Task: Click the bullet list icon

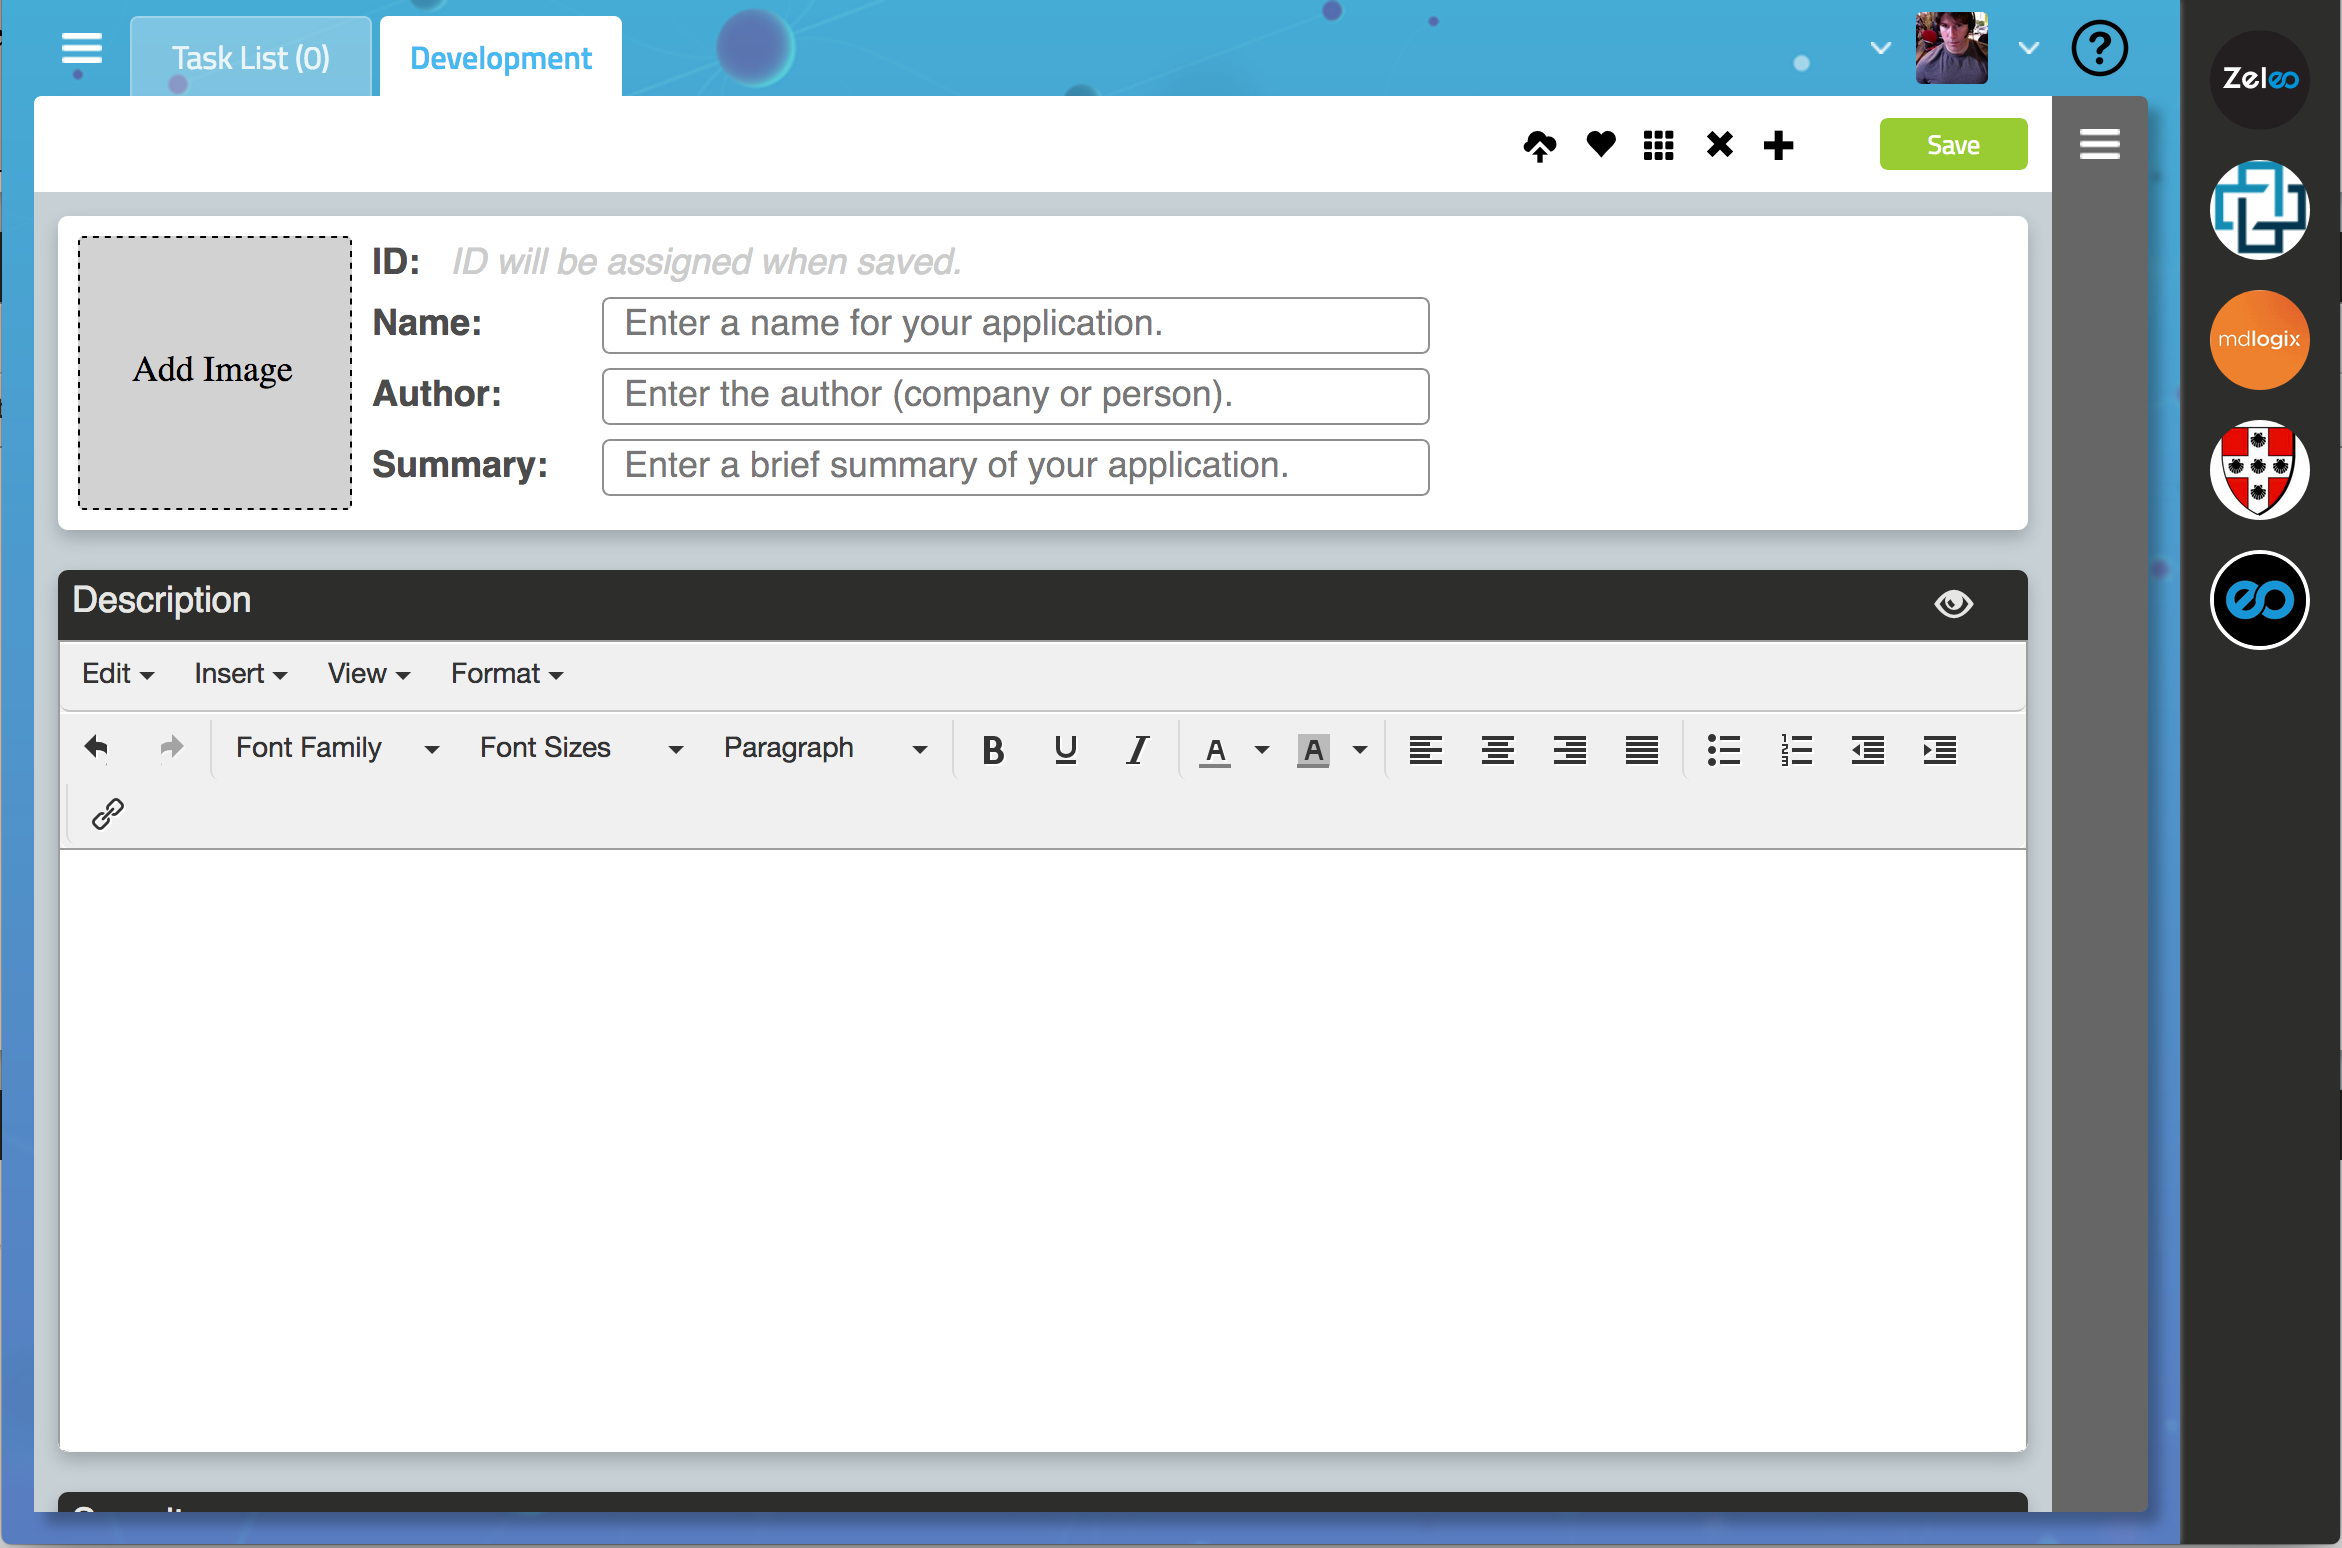Action: click(1723, 749)
